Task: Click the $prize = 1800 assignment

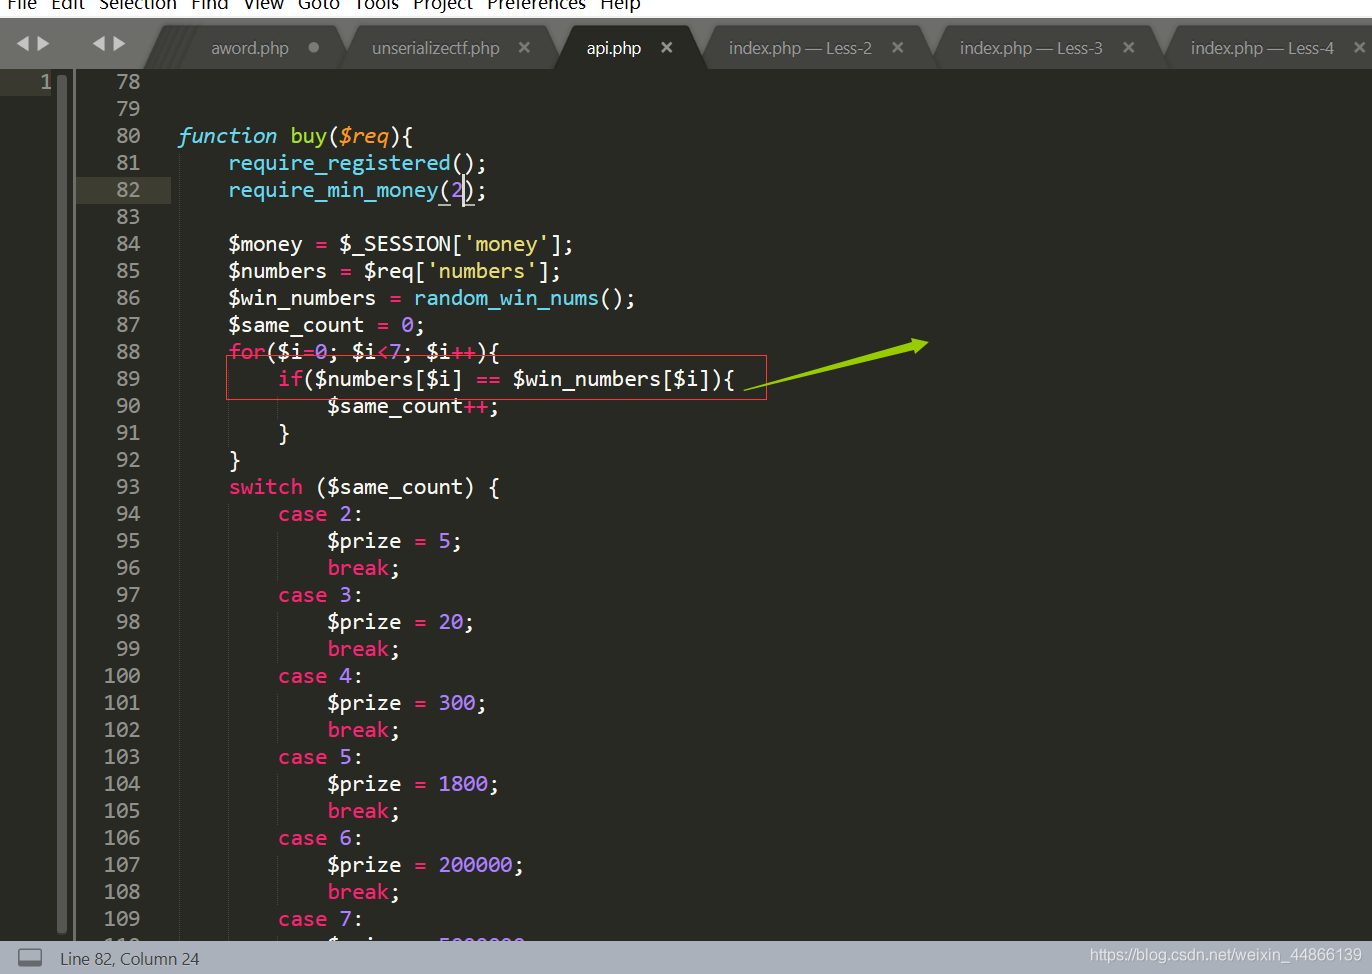Action: click(413, 784)
